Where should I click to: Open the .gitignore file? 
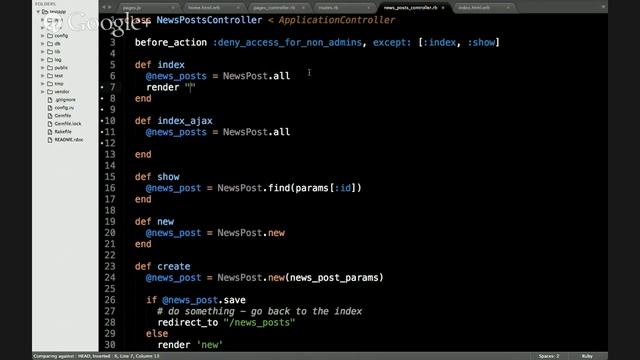(x=65, y=100)
